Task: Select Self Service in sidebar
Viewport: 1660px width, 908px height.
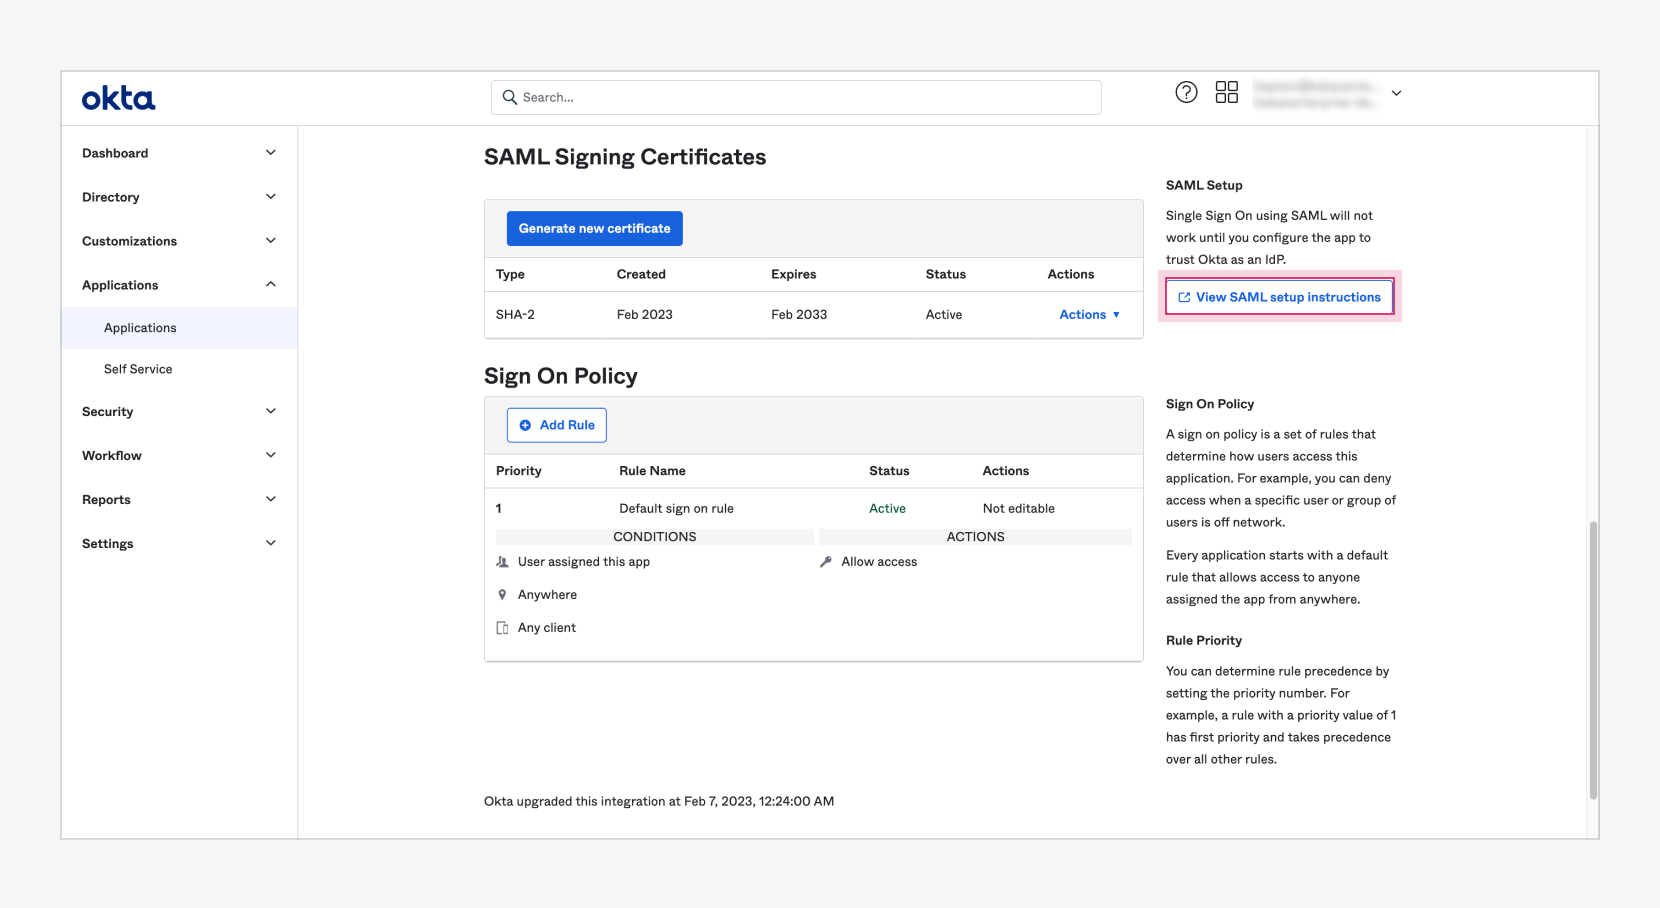Action: [x=138, y=369]
